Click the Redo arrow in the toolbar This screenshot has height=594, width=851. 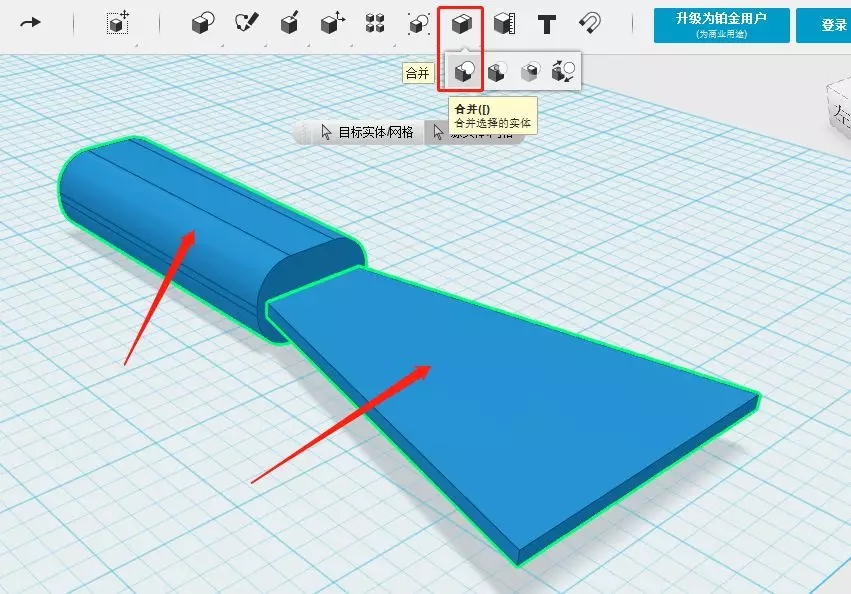coord(30,23)
